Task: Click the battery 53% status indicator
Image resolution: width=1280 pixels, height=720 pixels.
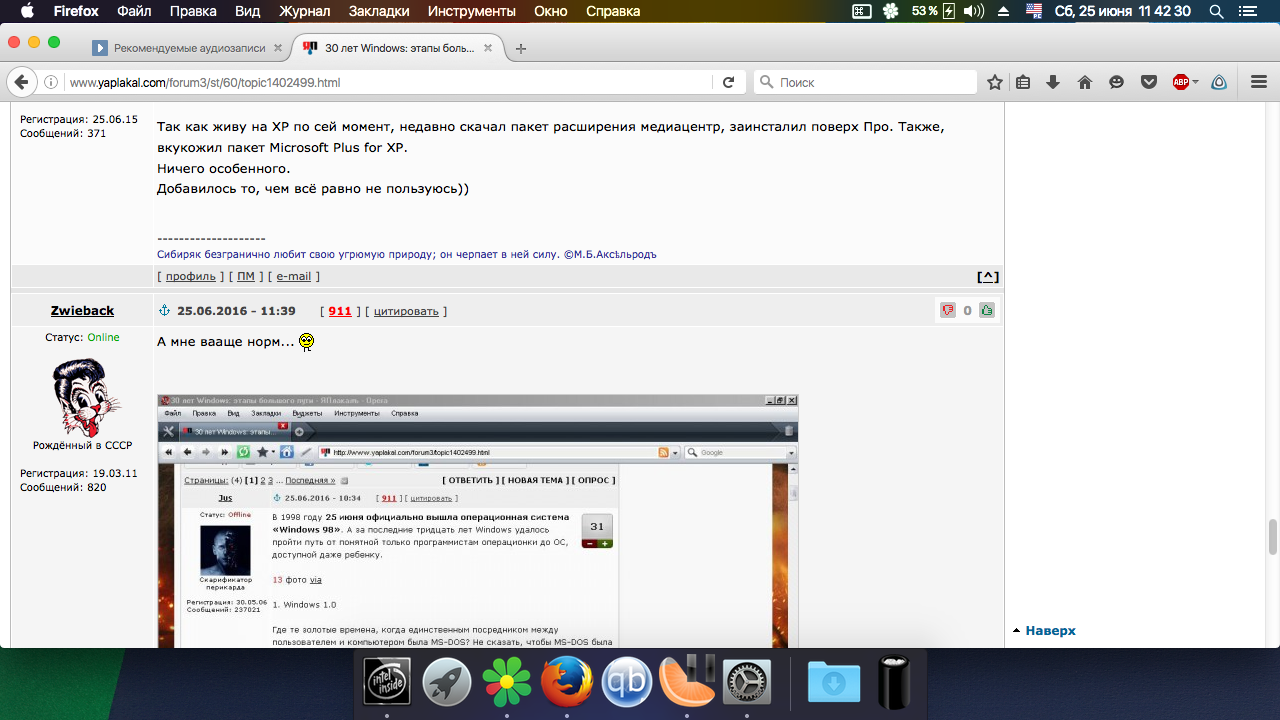Action: pos(934,11)
